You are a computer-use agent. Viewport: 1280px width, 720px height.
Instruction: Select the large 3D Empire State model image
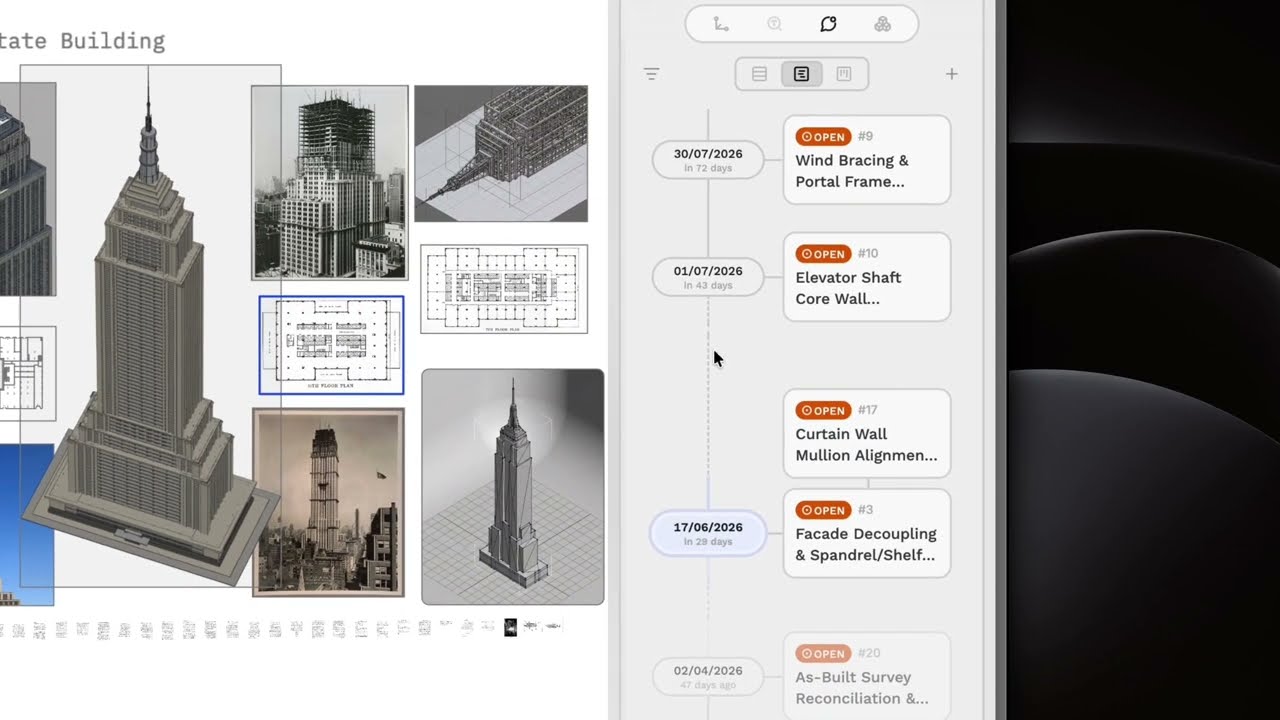pos(150,326)
